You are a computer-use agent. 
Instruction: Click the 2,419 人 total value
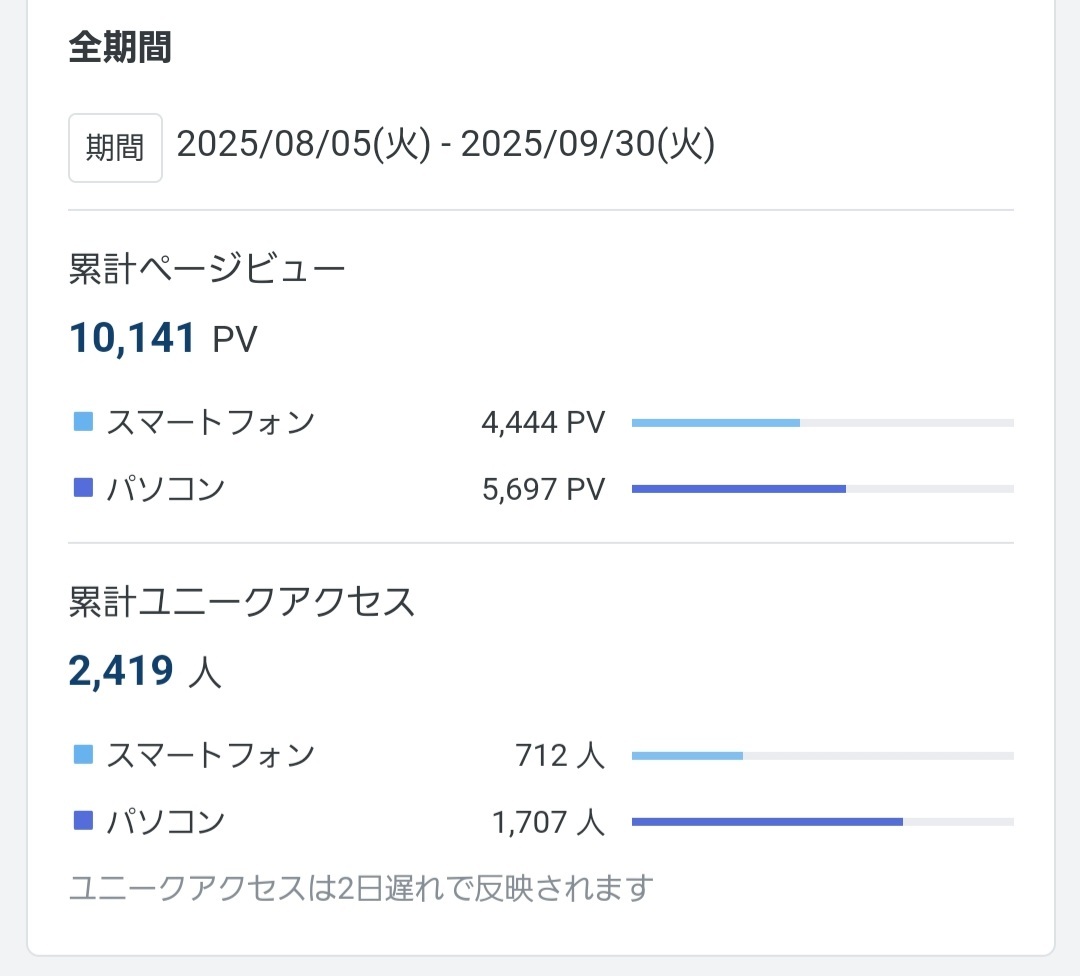(145, 671)
